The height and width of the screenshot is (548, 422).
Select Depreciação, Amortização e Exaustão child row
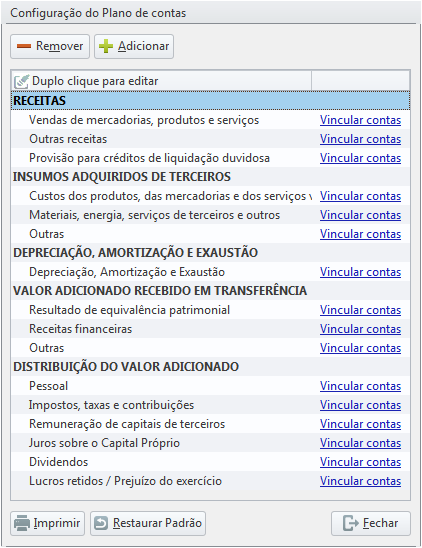210,272
